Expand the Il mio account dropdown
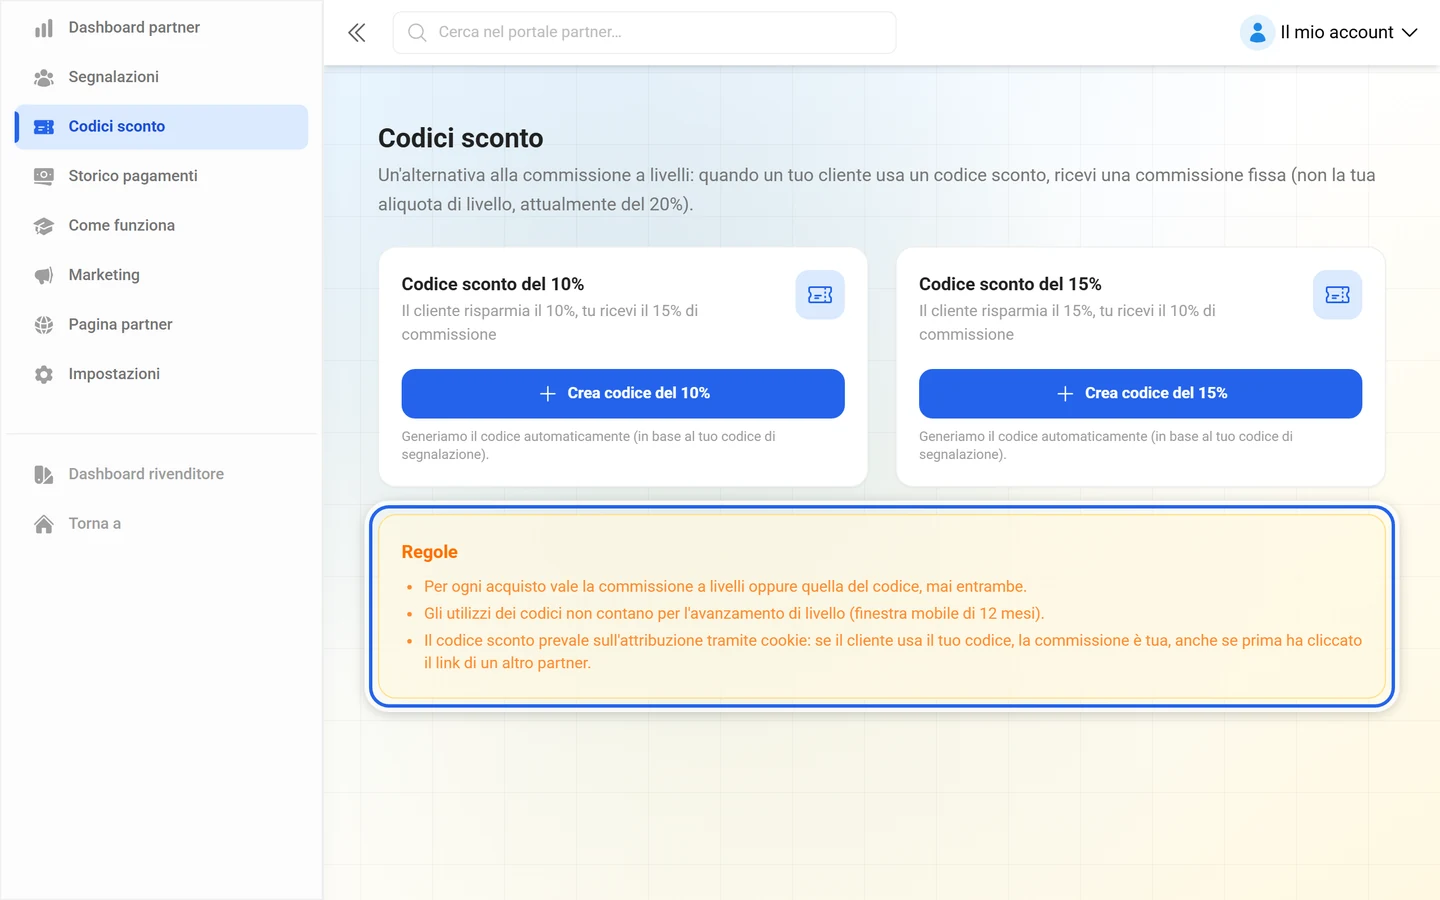 [1330, 32]
